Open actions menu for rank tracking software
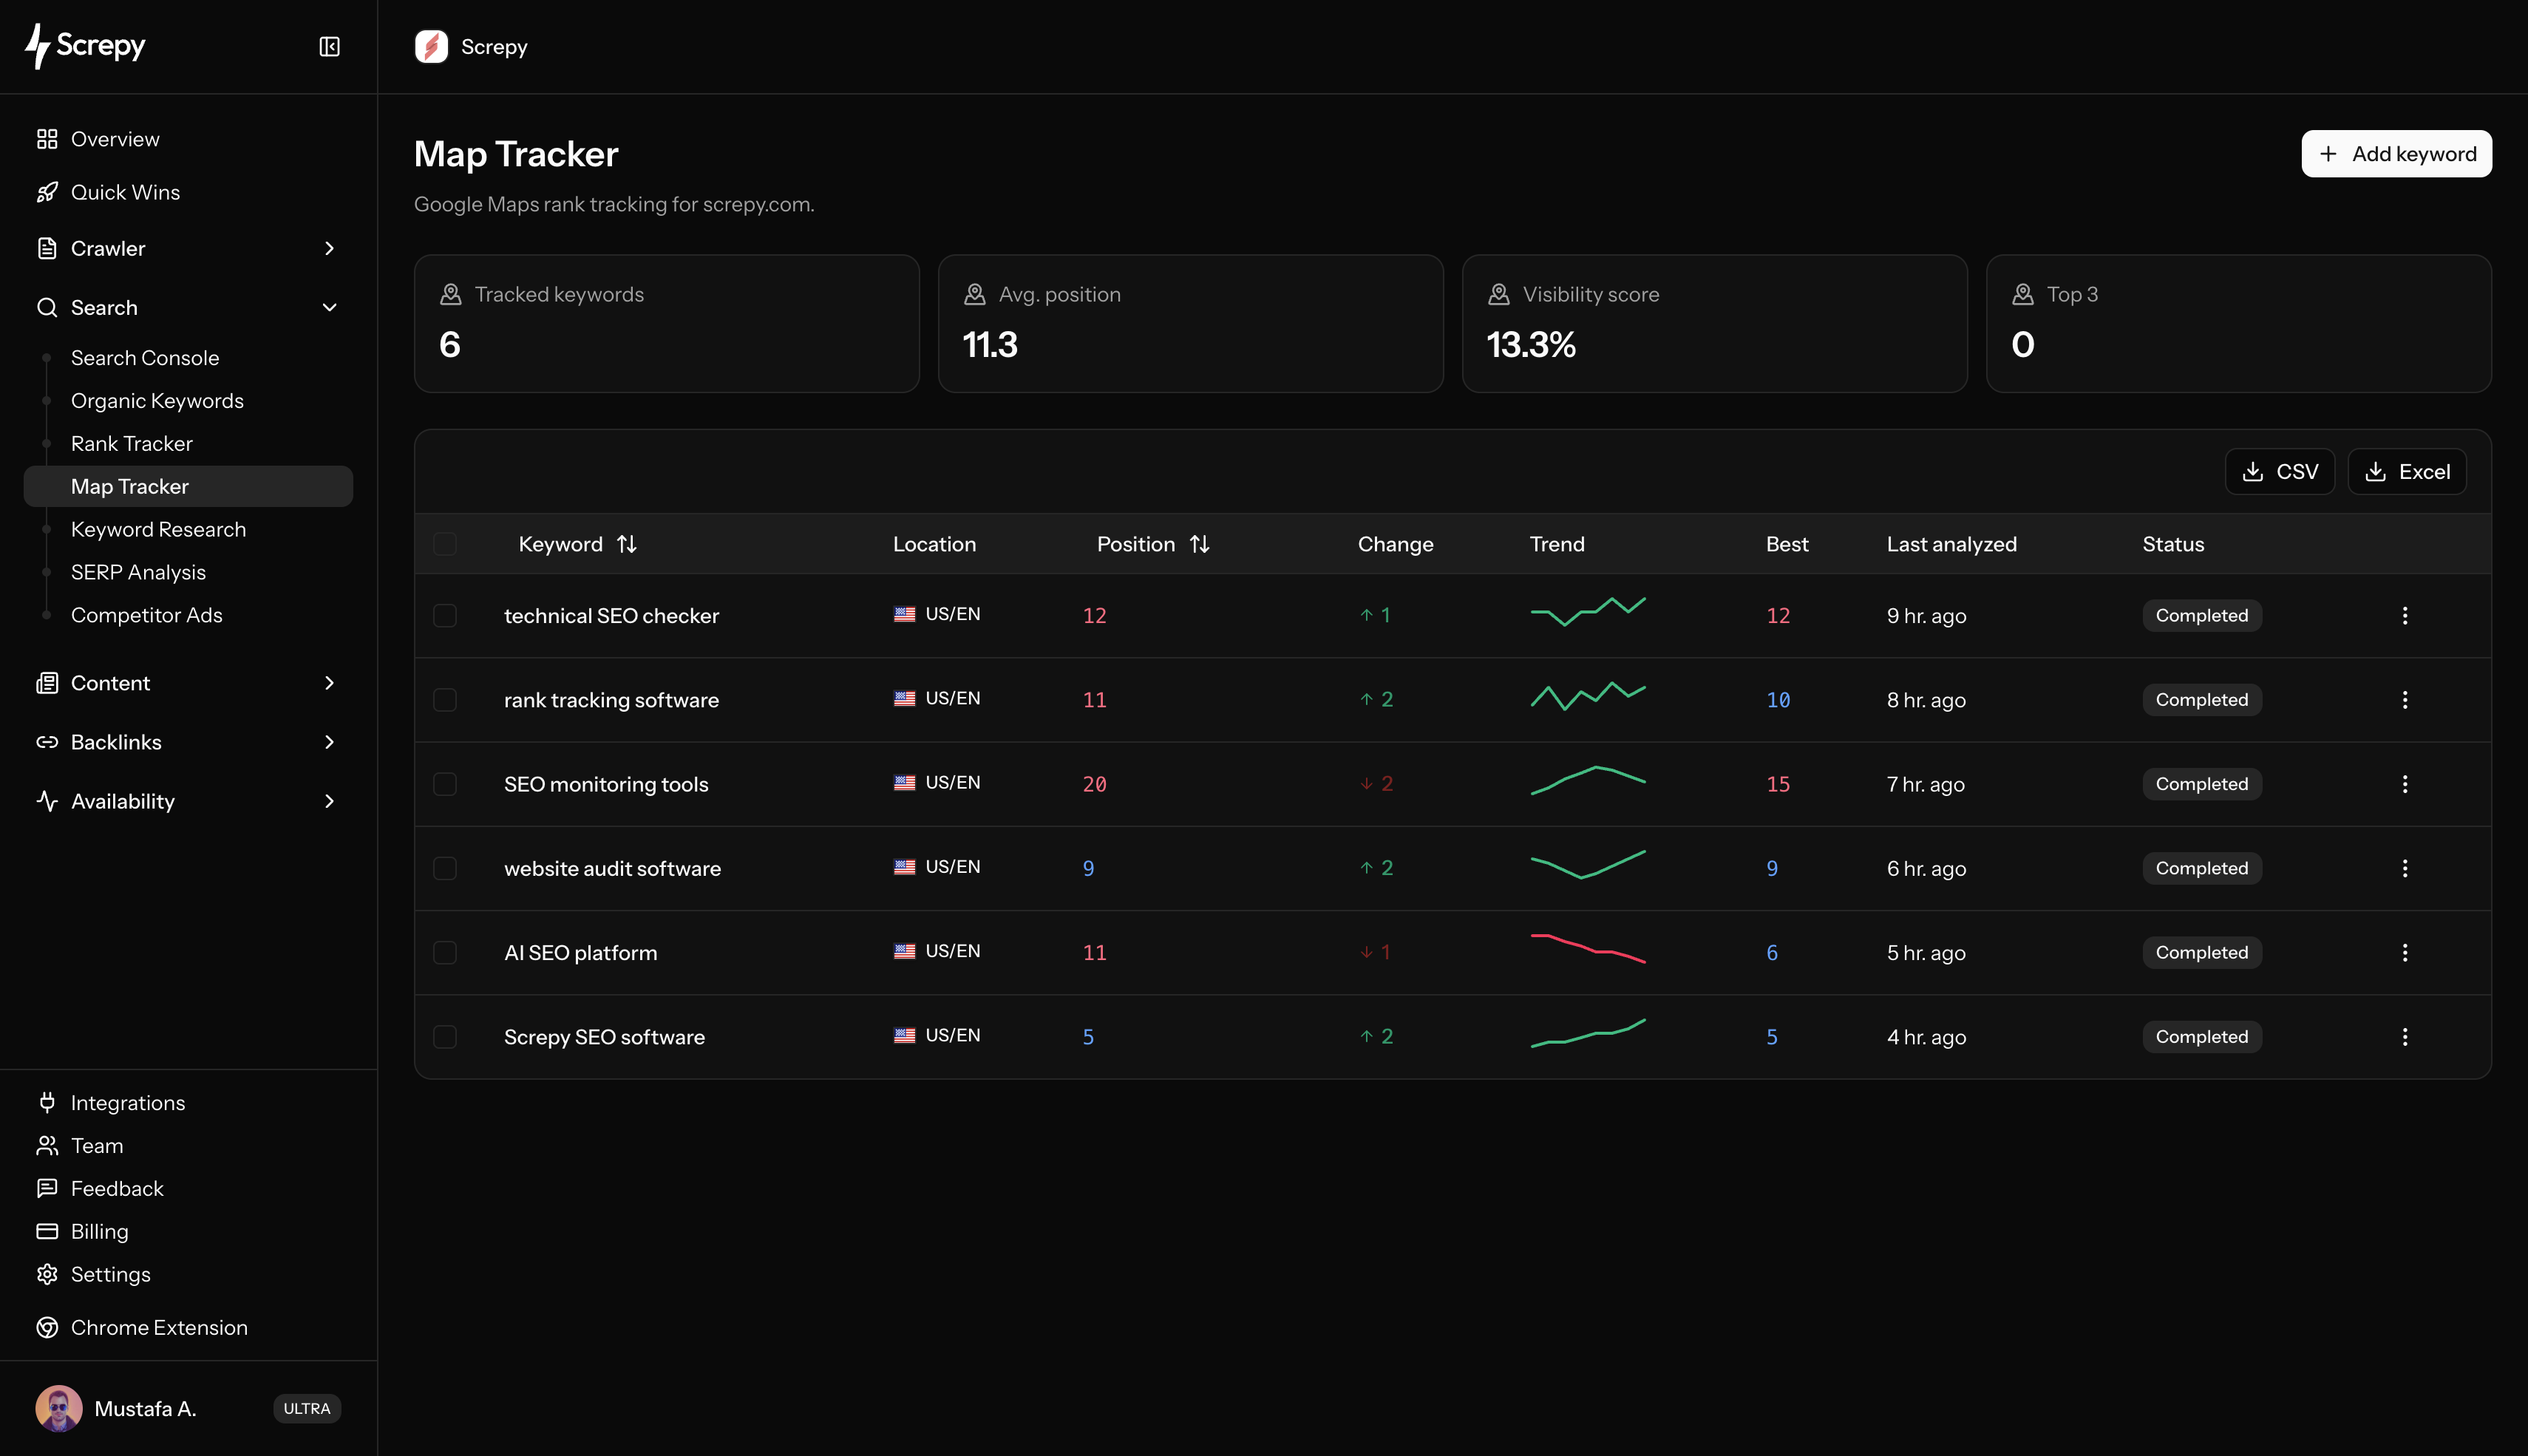This screenshot has width=2528, height=1456. (x=2405, y=700)
